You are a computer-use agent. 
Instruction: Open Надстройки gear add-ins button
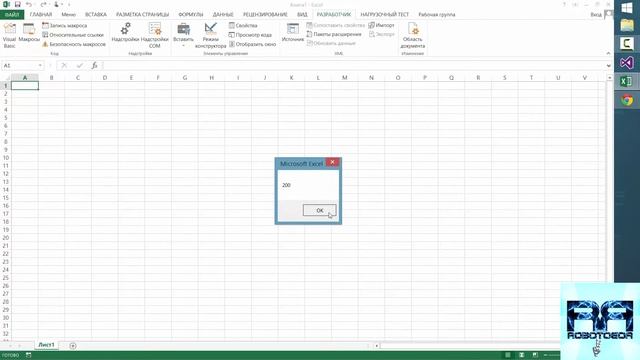pyautogui.click(x=125, y=33)
